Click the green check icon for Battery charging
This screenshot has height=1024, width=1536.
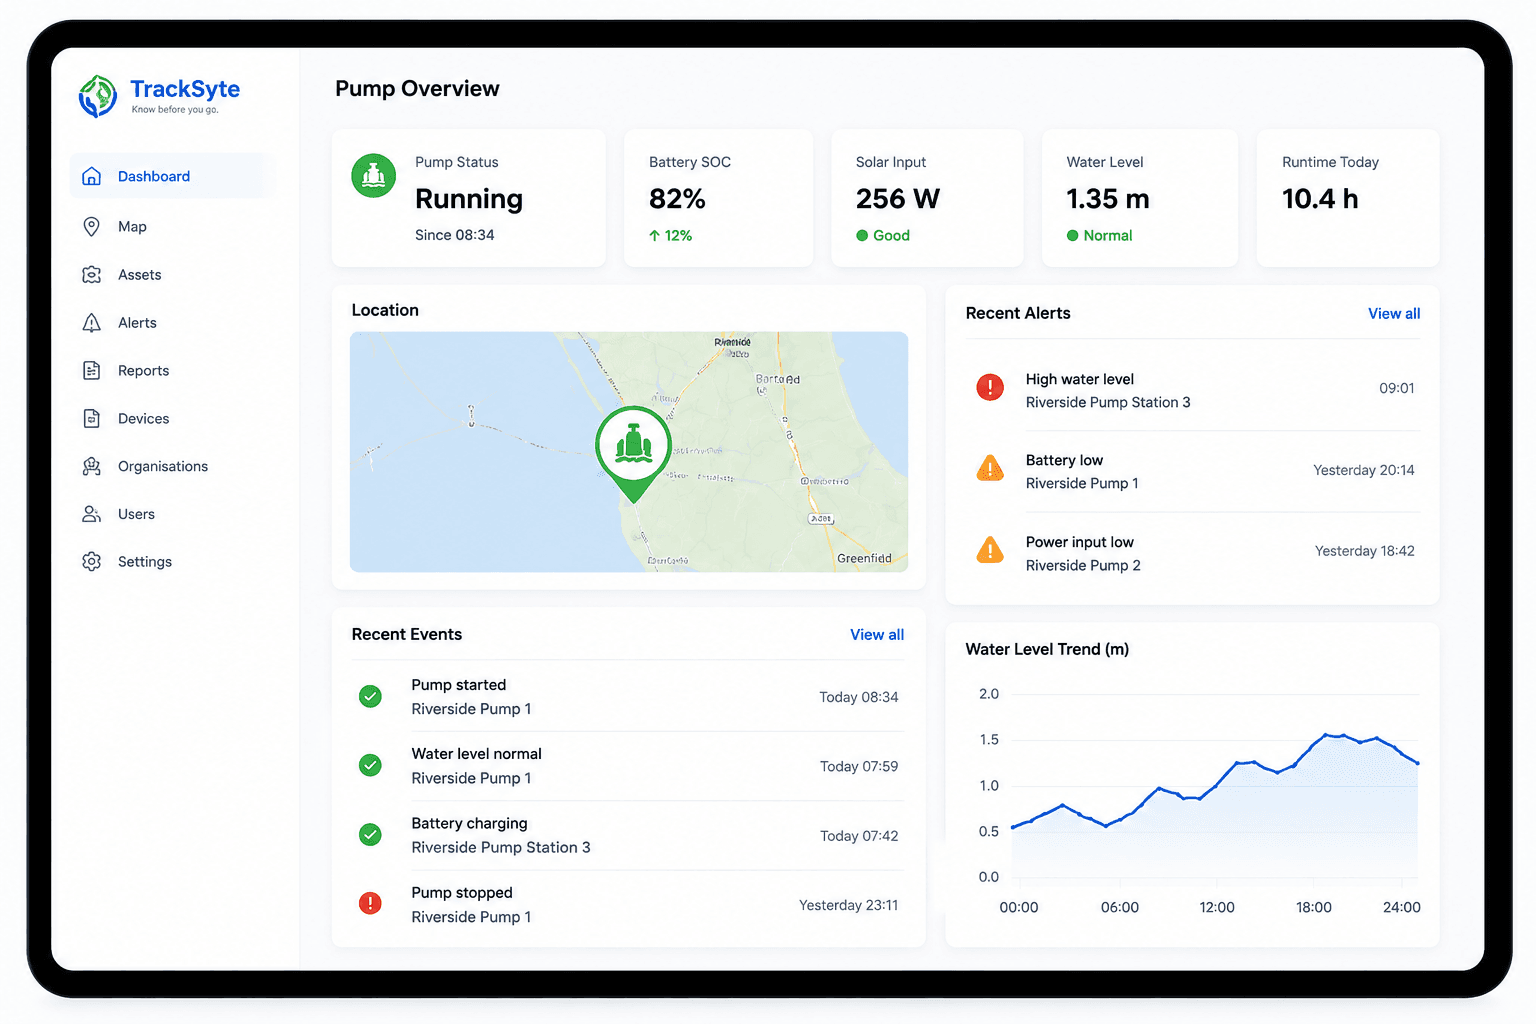pos(370,834)
